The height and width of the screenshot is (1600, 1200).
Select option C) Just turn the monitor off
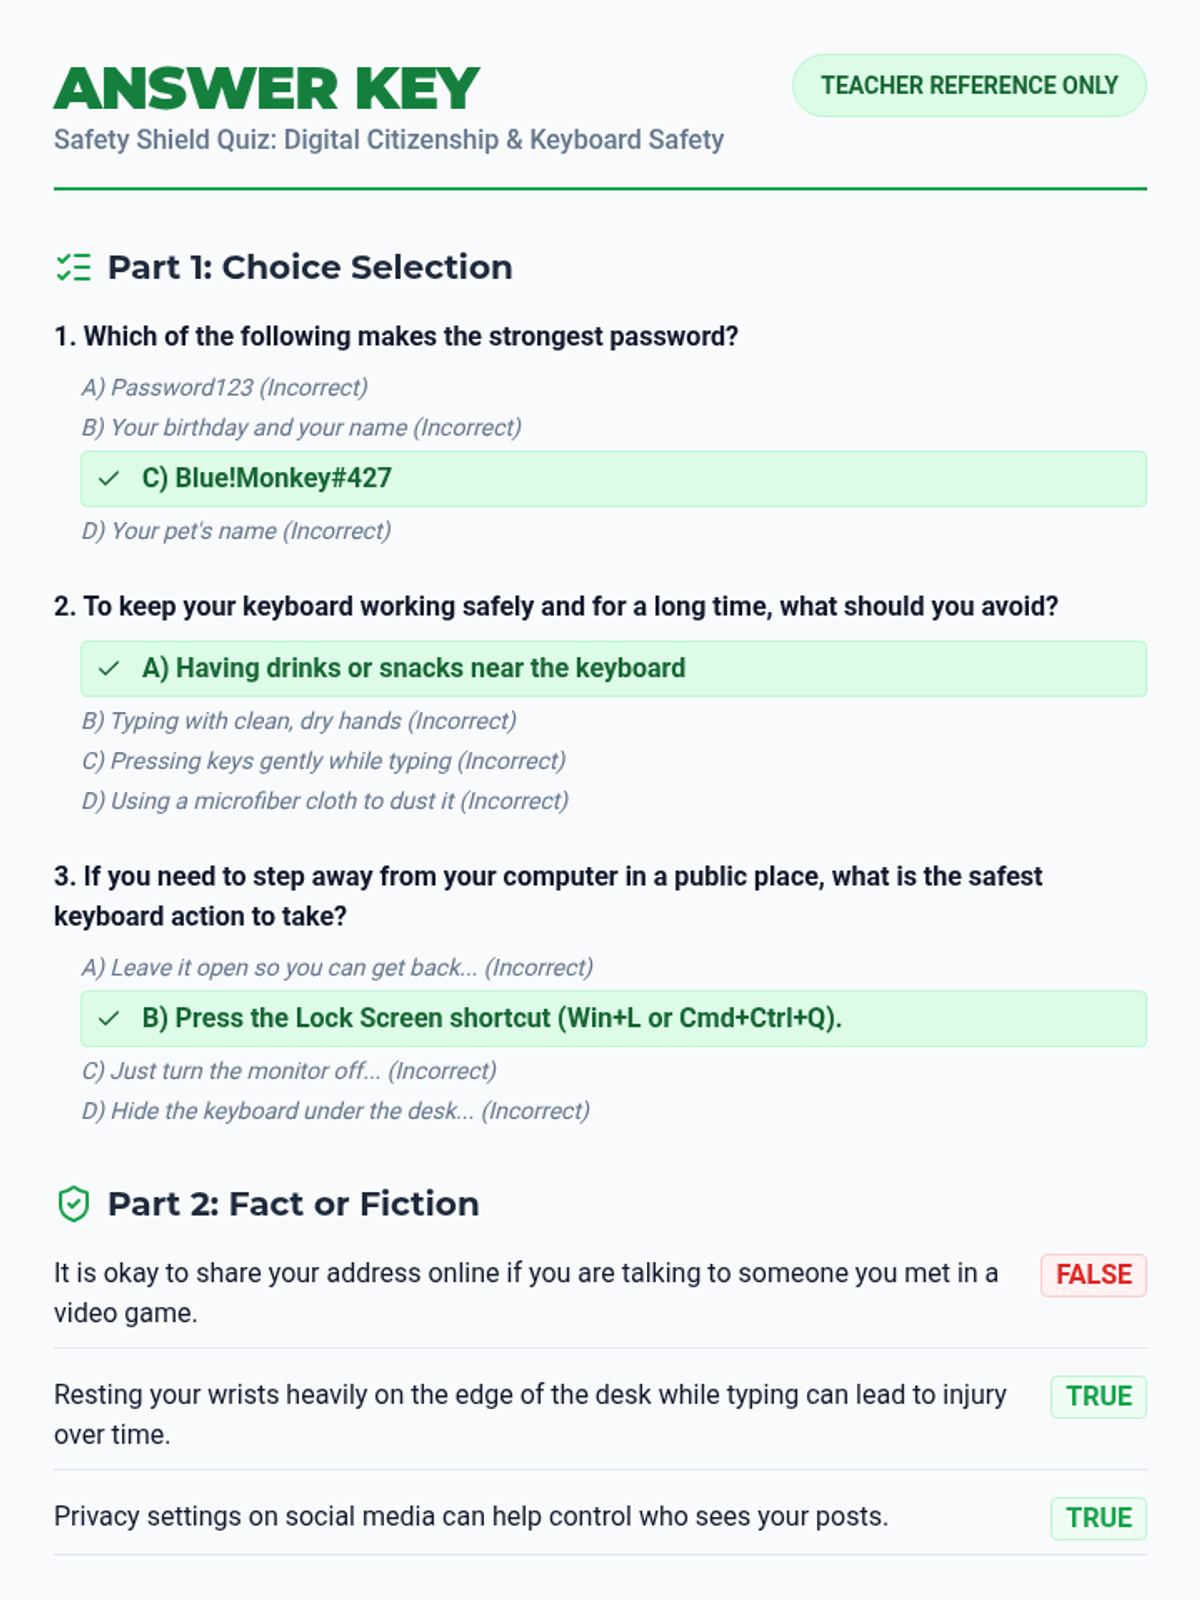click(x=289, y=1071)
